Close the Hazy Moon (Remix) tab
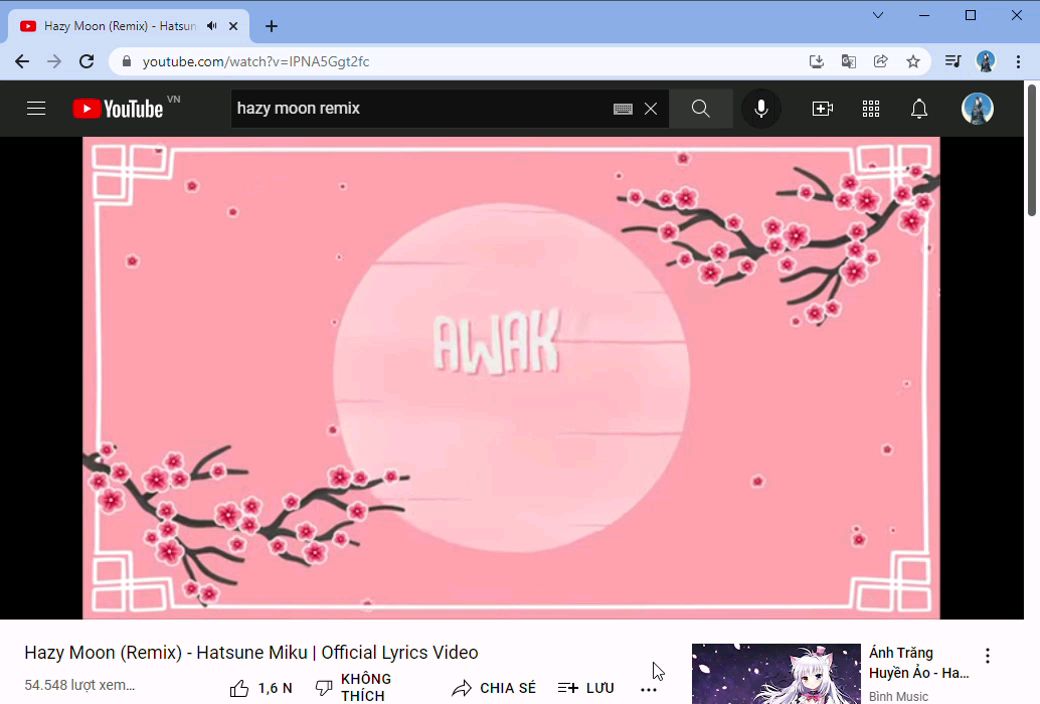1040x704 pixels. tap(233, 26)
